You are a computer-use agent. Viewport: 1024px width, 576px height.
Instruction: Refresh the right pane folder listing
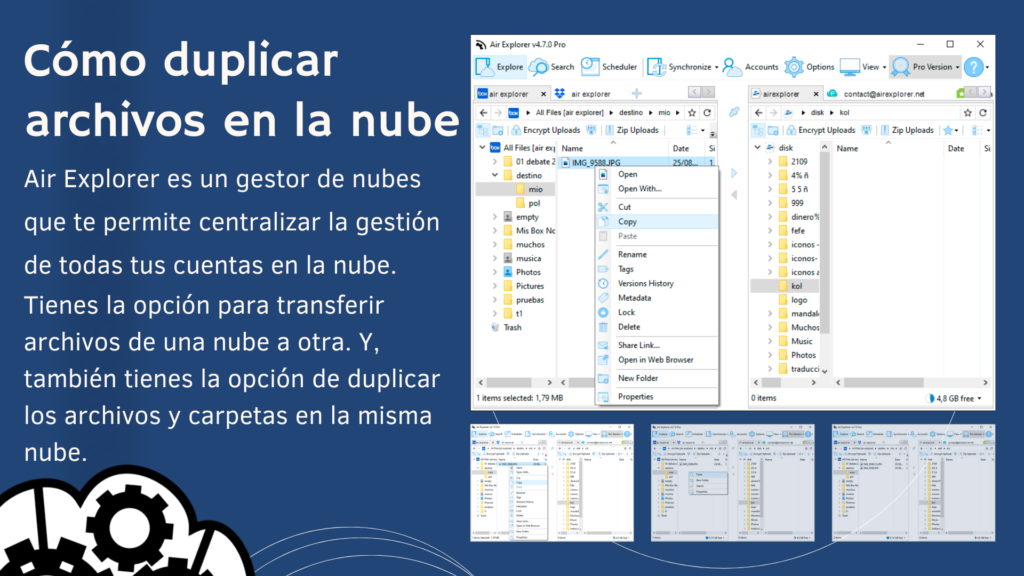click(983, 112)
